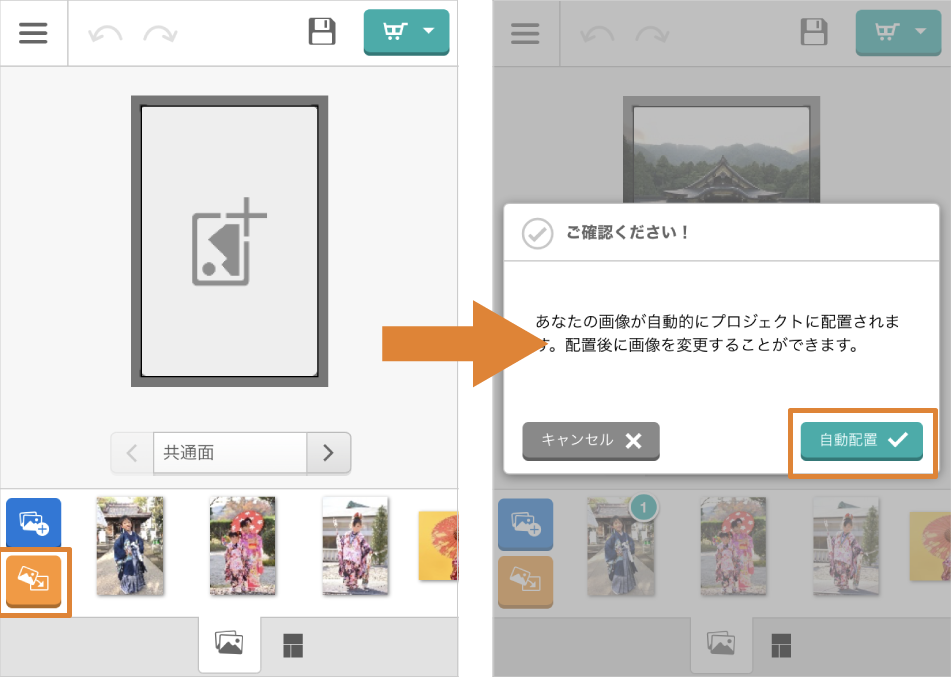Switch to photos tab, right screen

tap(721, 644)
